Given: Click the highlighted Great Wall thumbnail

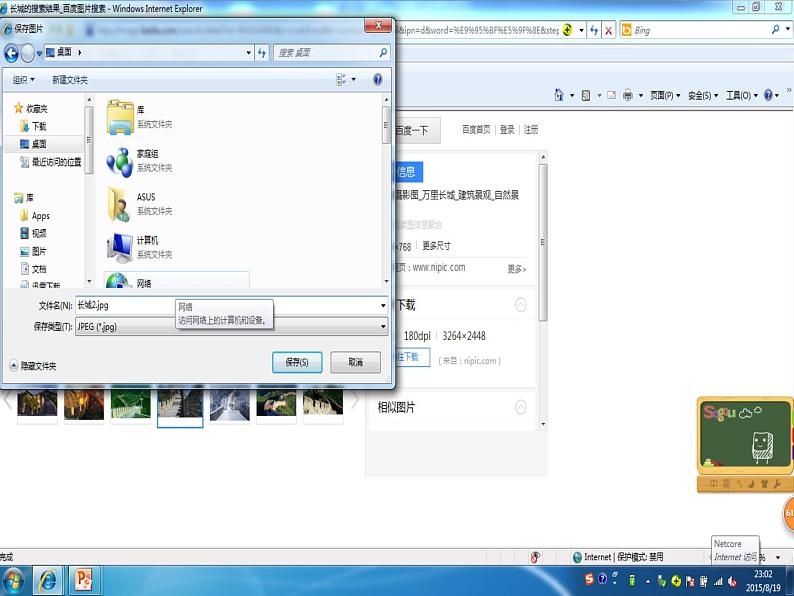Looking at the screenshot, I should coord(180,408).
